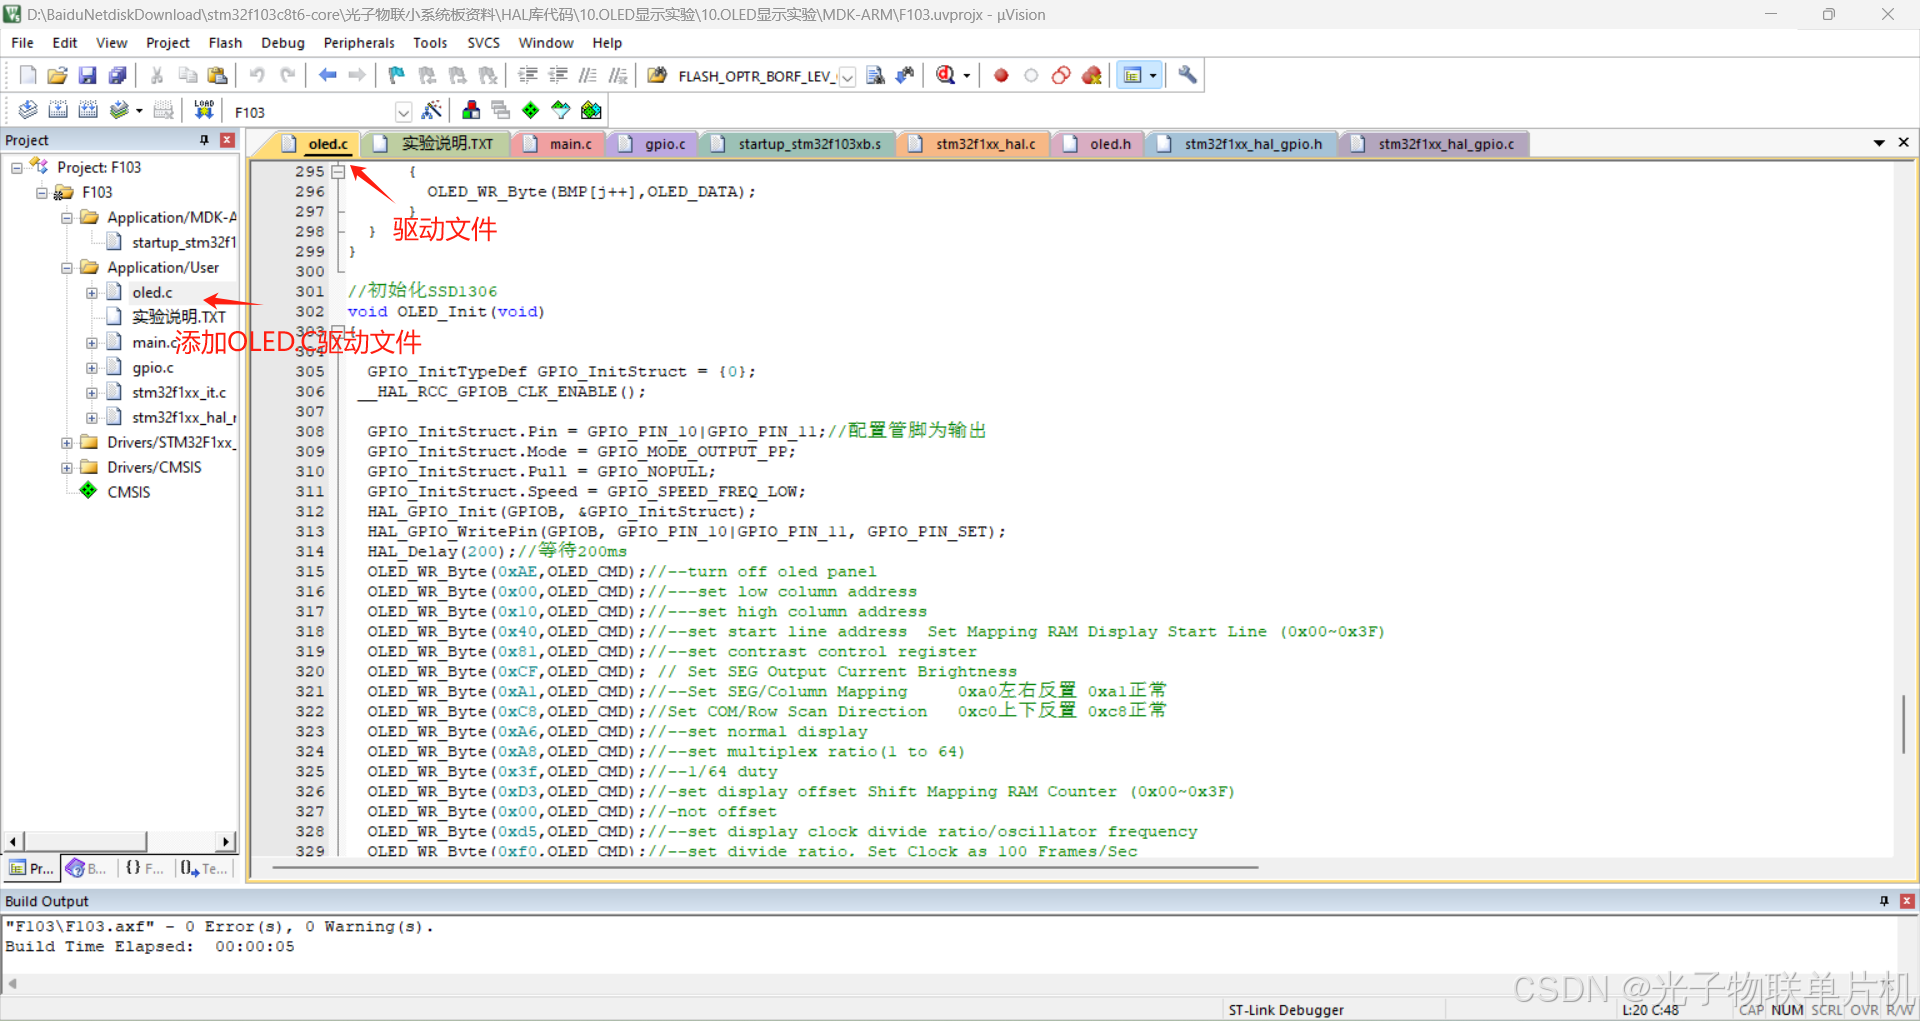Open the Pack Installer
Viewport: 1920px width, 1021px height.
click(x=591, y=110)
